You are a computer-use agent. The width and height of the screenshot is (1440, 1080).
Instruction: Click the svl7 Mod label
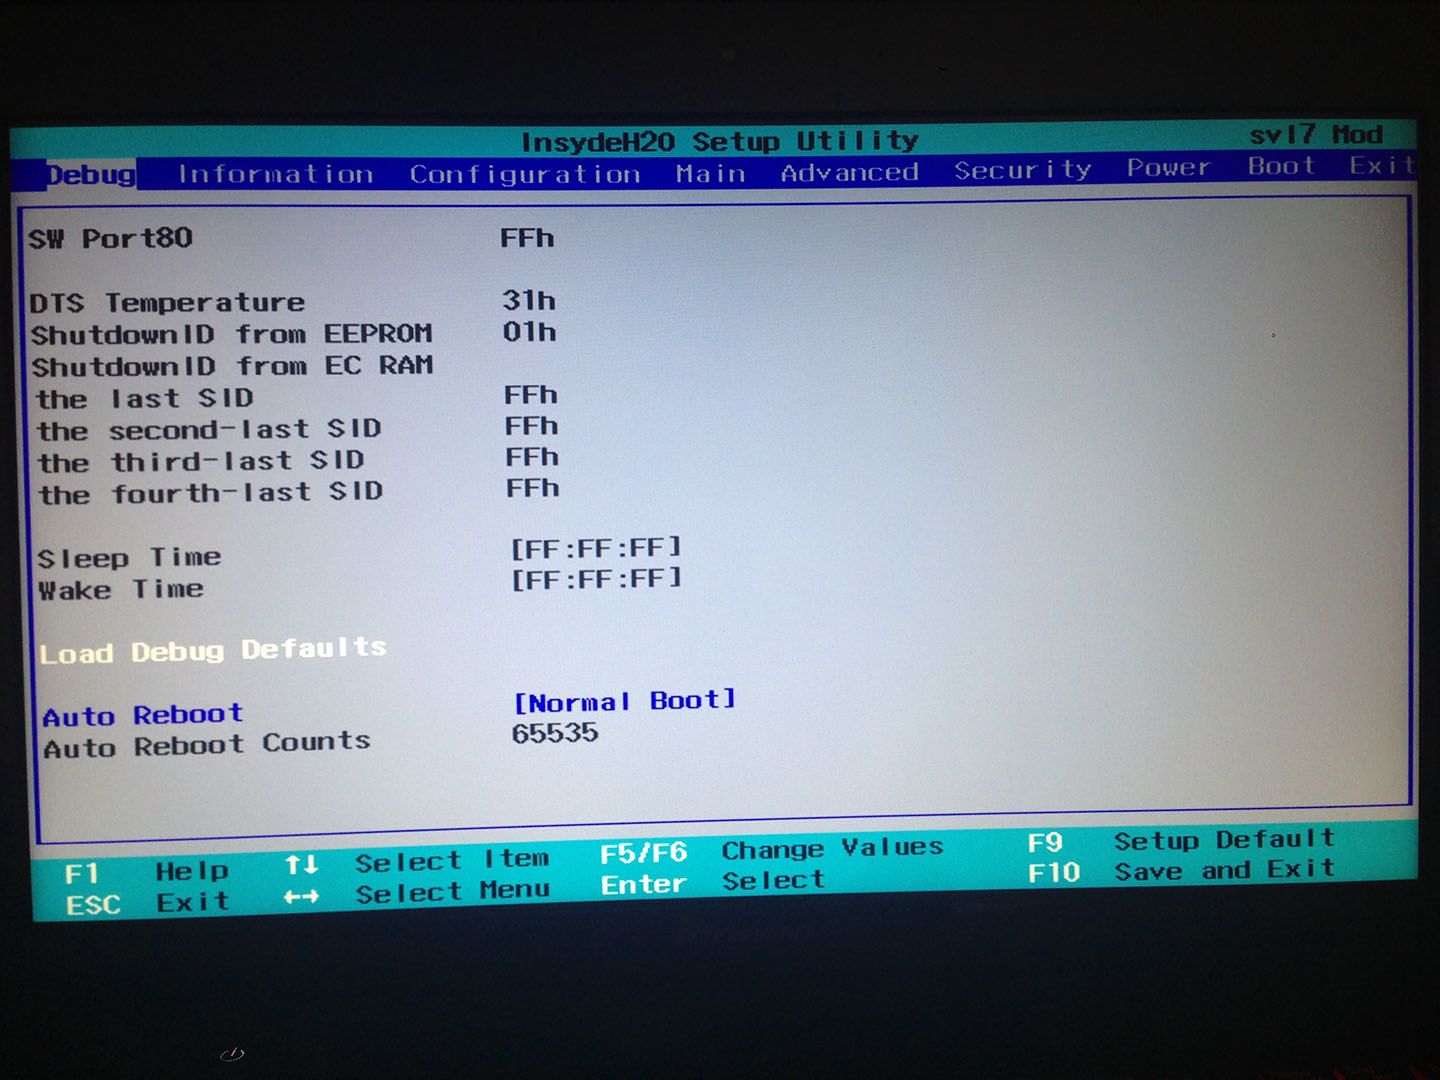[1316, 134]
